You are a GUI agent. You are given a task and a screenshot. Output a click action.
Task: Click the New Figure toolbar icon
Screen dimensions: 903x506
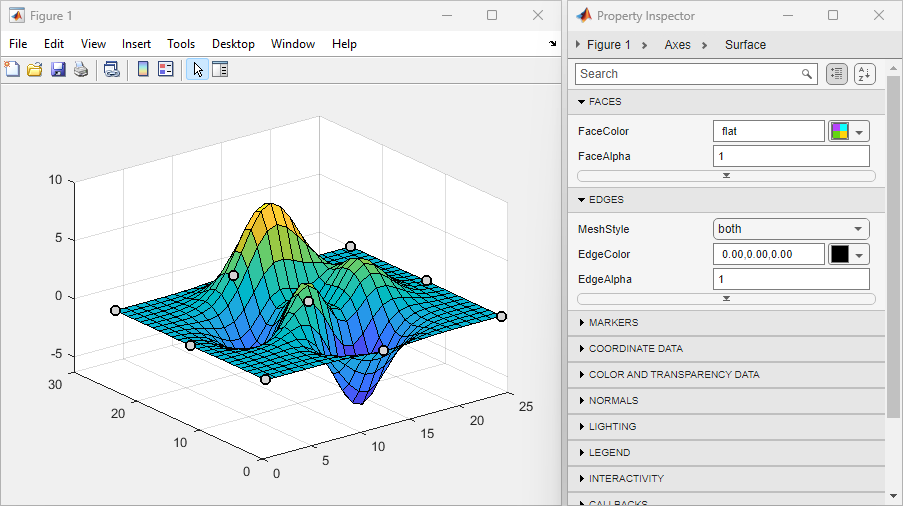[x=13, y=70]
